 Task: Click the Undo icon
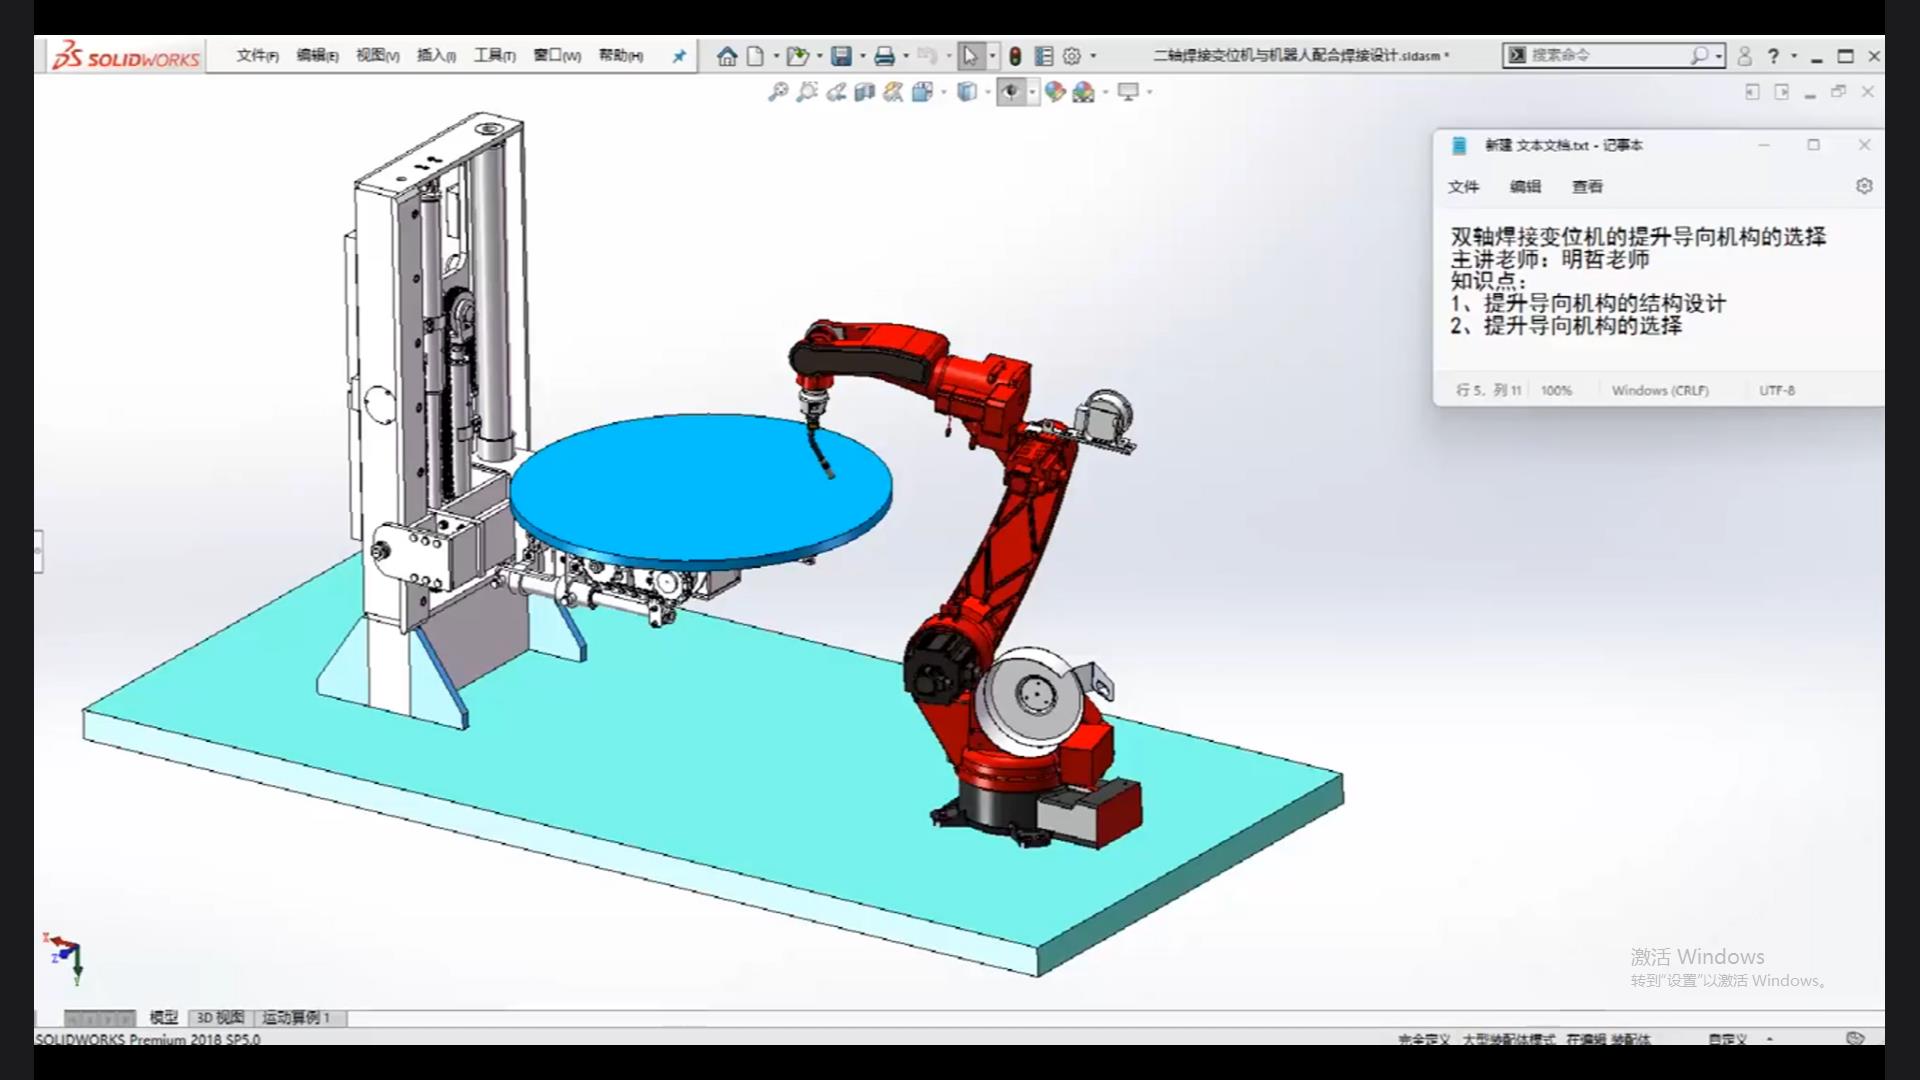click(x=927, y=56)
